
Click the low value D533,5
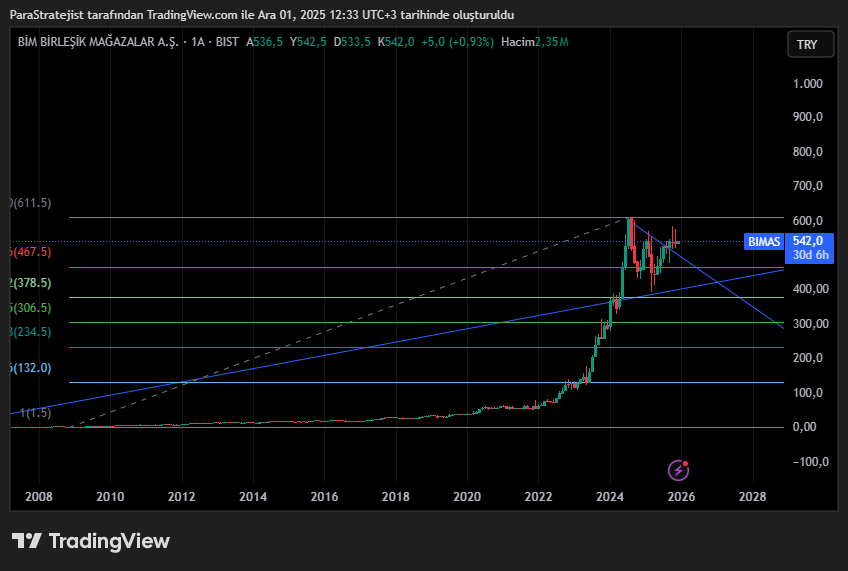tap(352, 42)
